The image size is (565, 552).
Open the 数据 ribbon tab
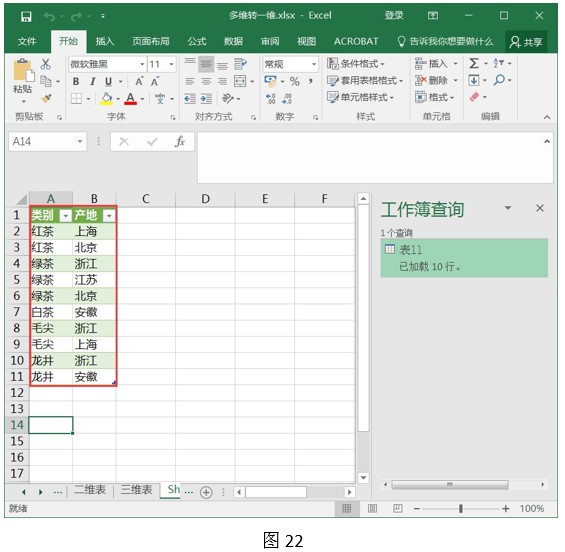233,41
